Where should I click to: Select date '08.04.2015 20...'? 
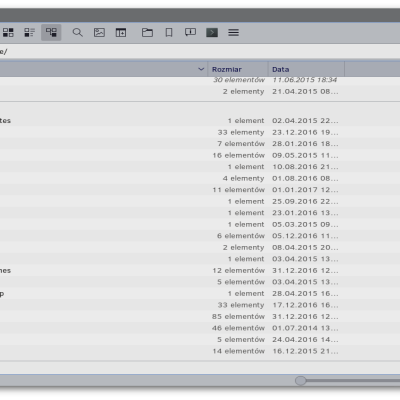(x=305, y=247)
